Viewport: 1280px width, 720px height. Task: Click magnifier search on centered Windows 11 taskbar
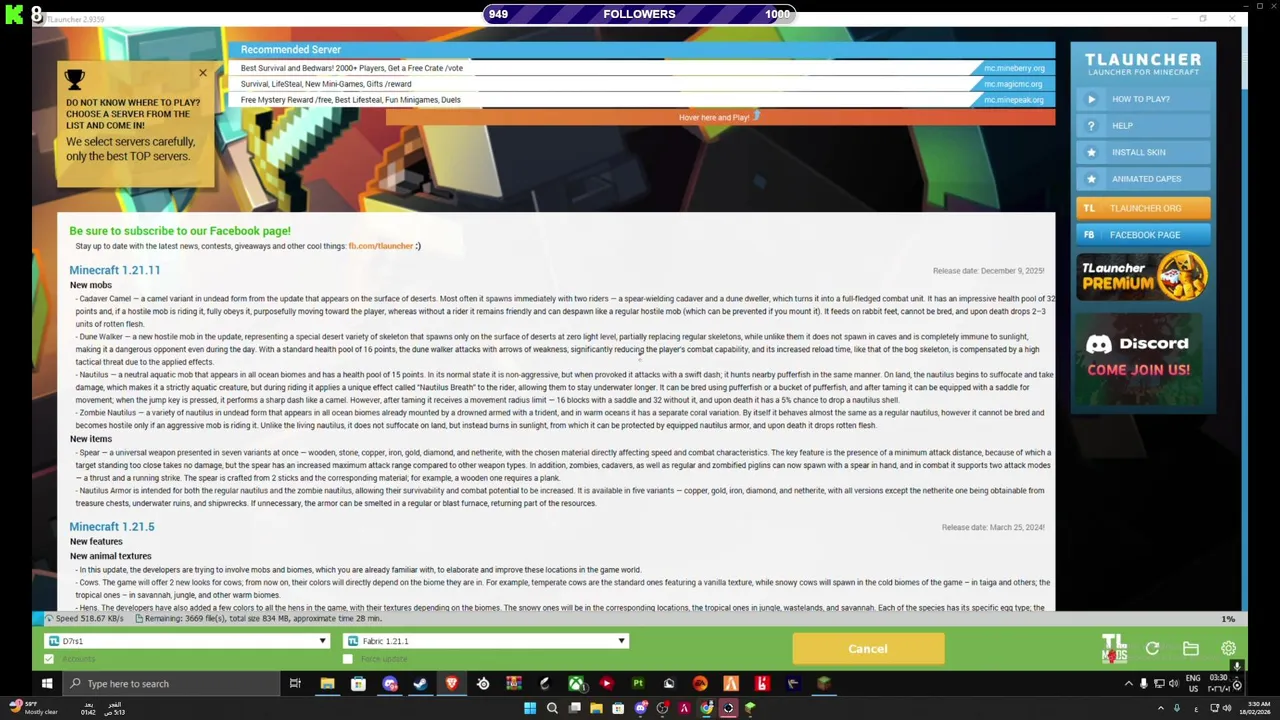tap(552, 708)
